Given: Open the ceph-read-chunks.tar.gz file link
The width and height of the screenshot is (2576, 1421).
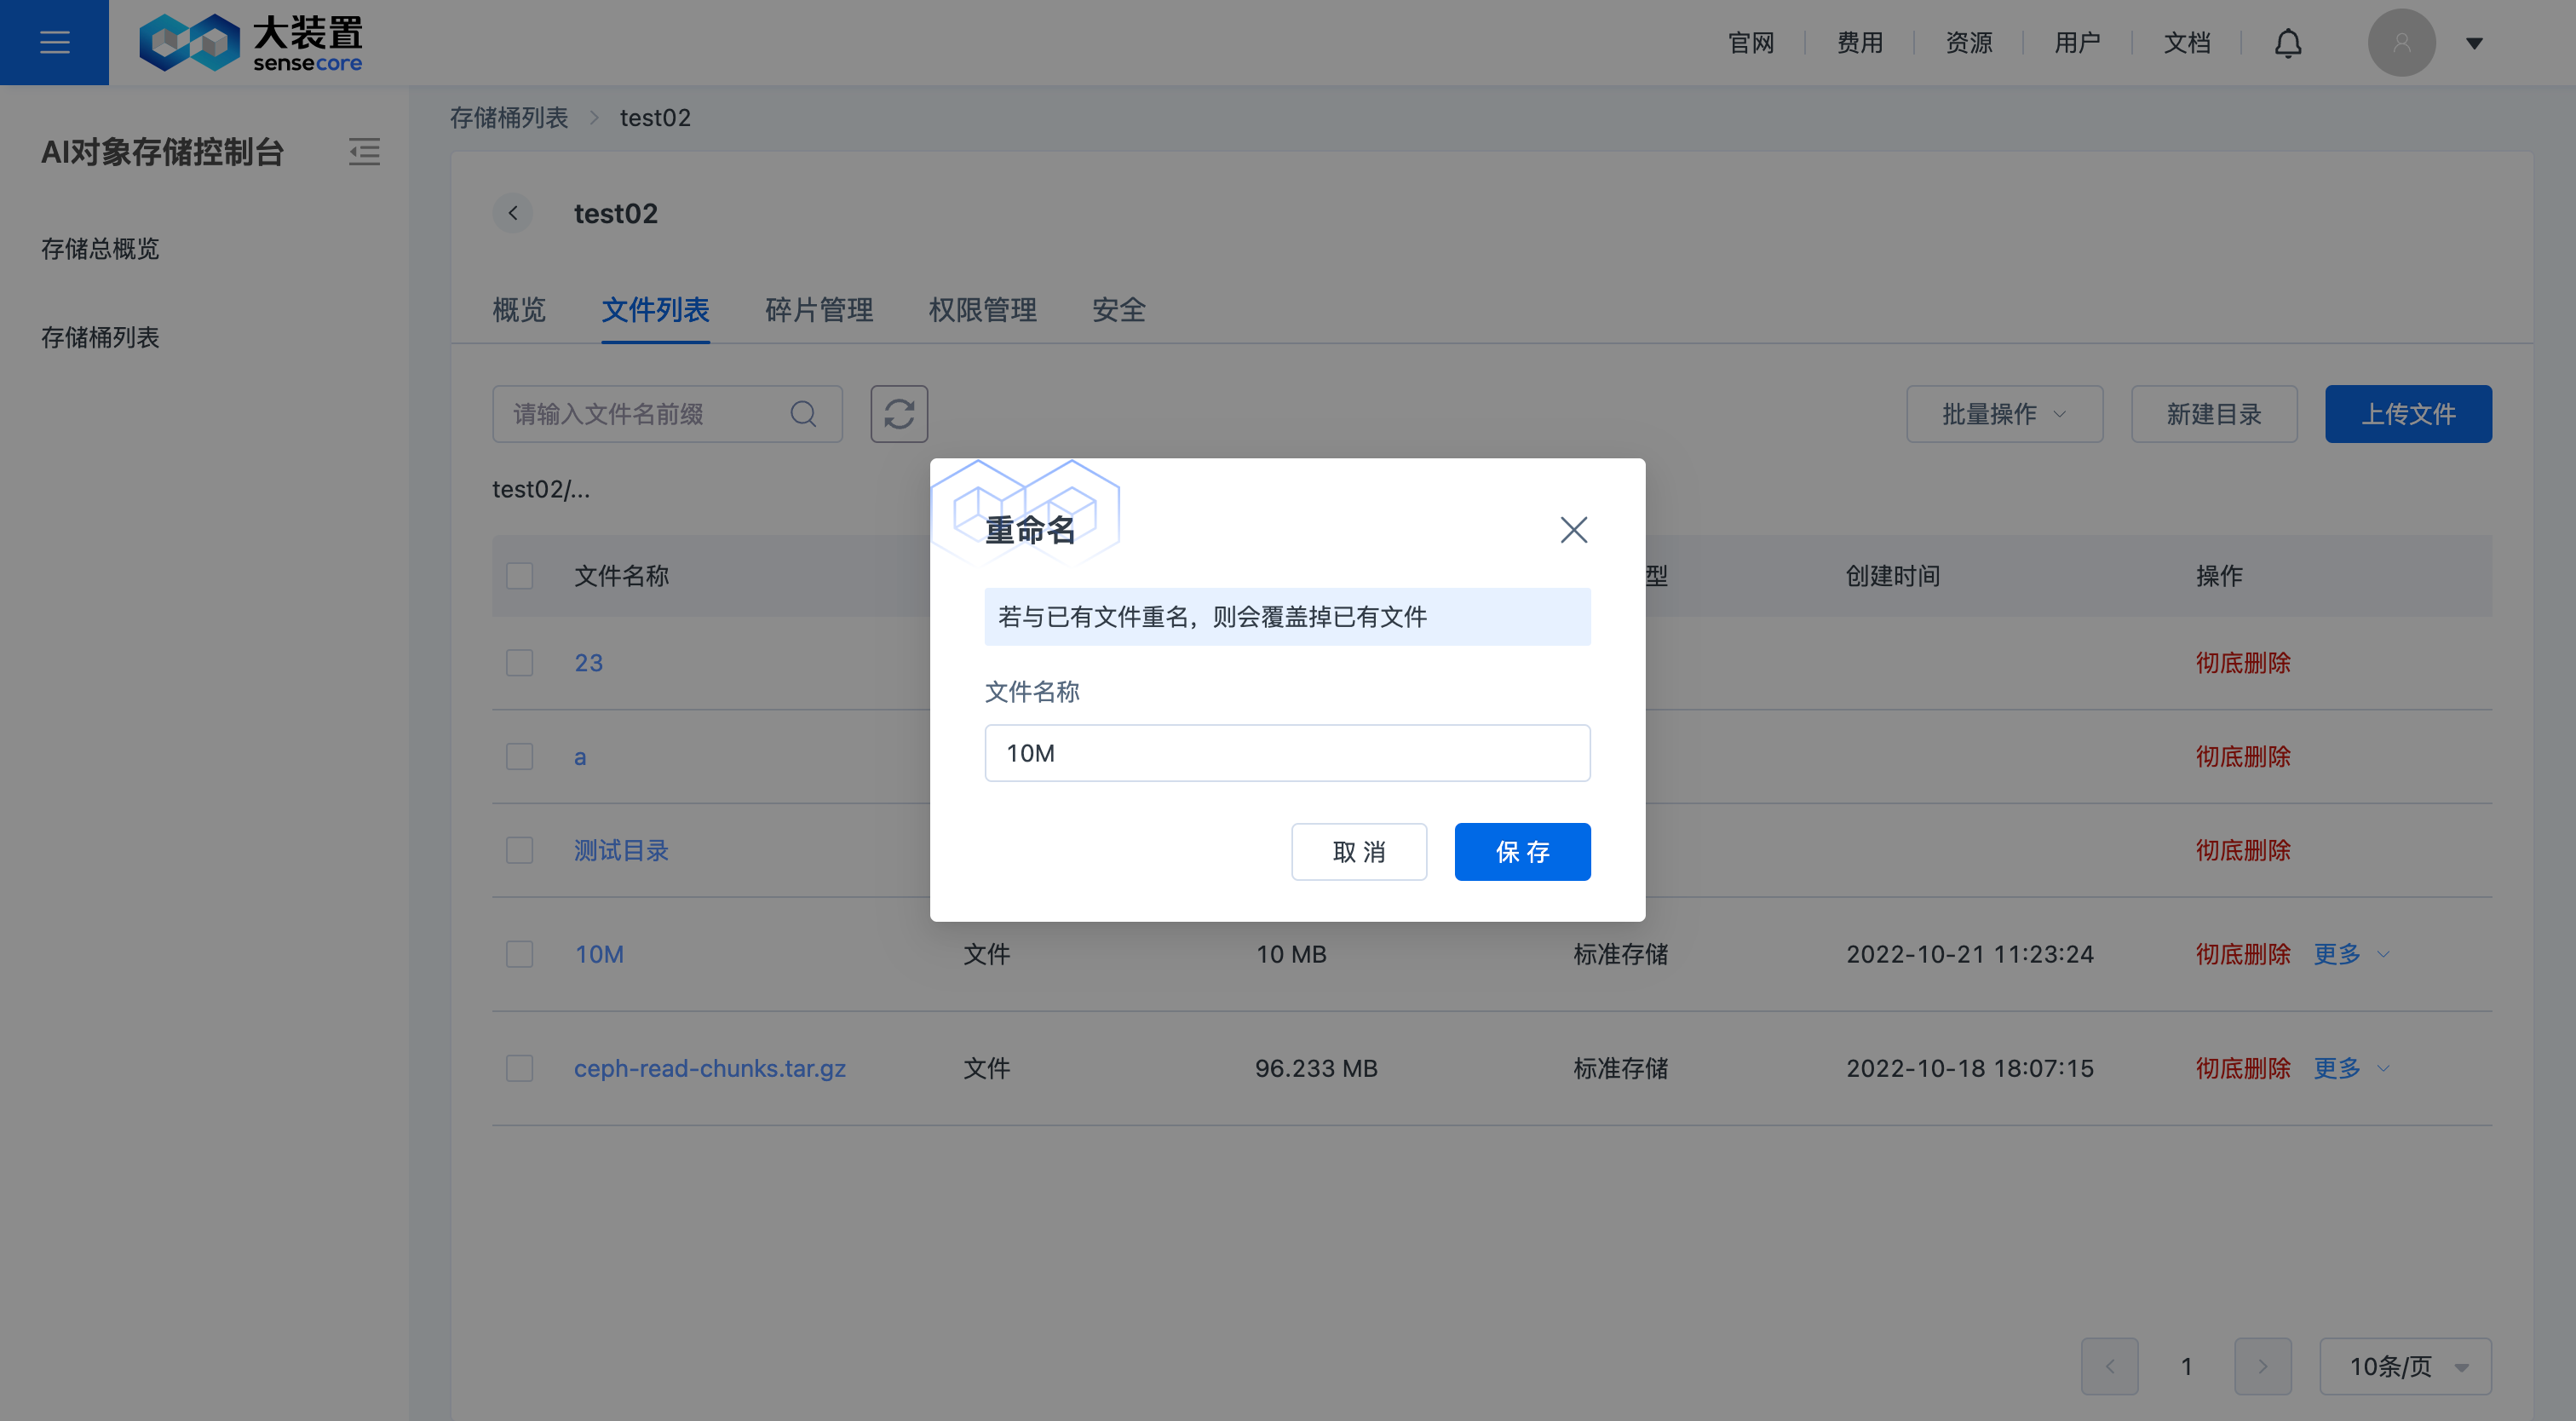Looking at the screenshot, I should click(710, 1068).
